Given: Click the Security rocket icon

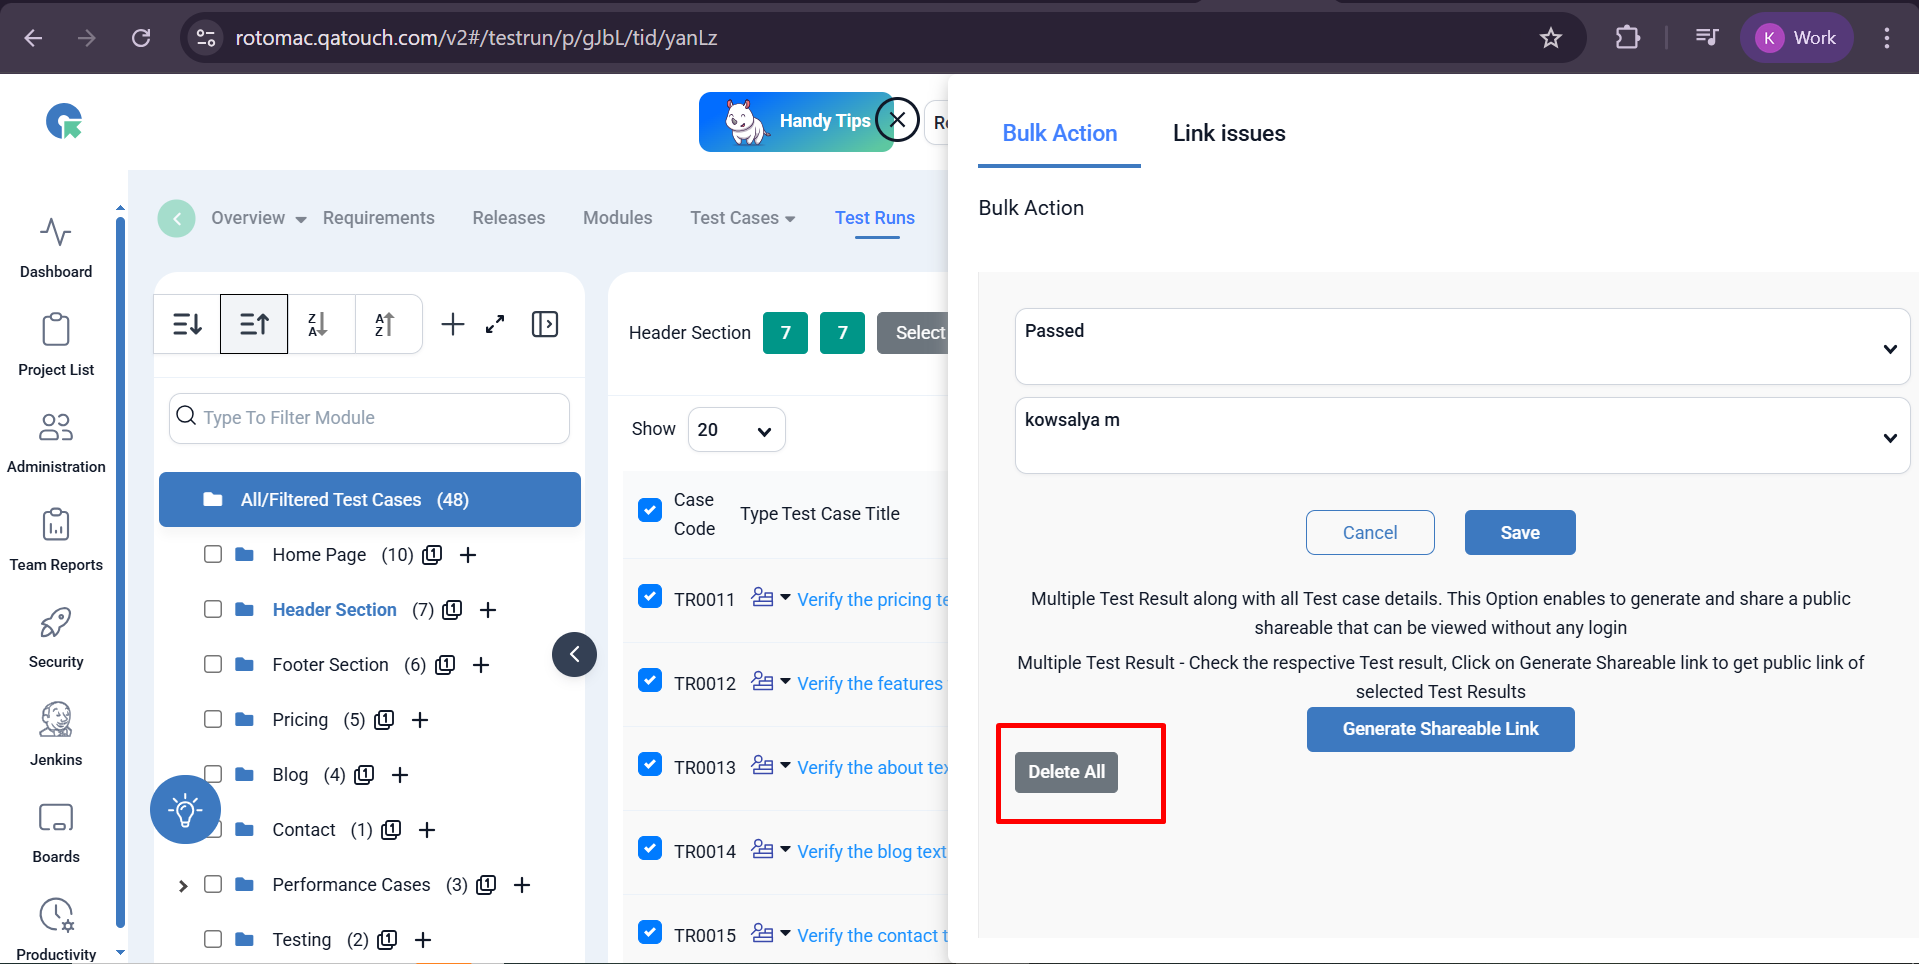Looking at the screenshot, I should pos(56,623).
